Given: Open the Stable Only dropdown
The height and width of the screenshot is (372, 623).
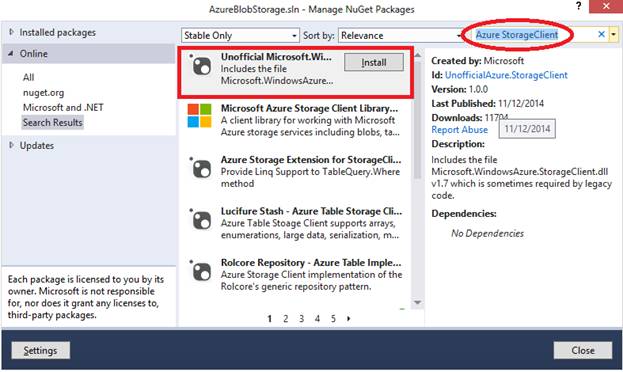Looking at the screenshot, I should pyautogui.click(x=240, y=35).
